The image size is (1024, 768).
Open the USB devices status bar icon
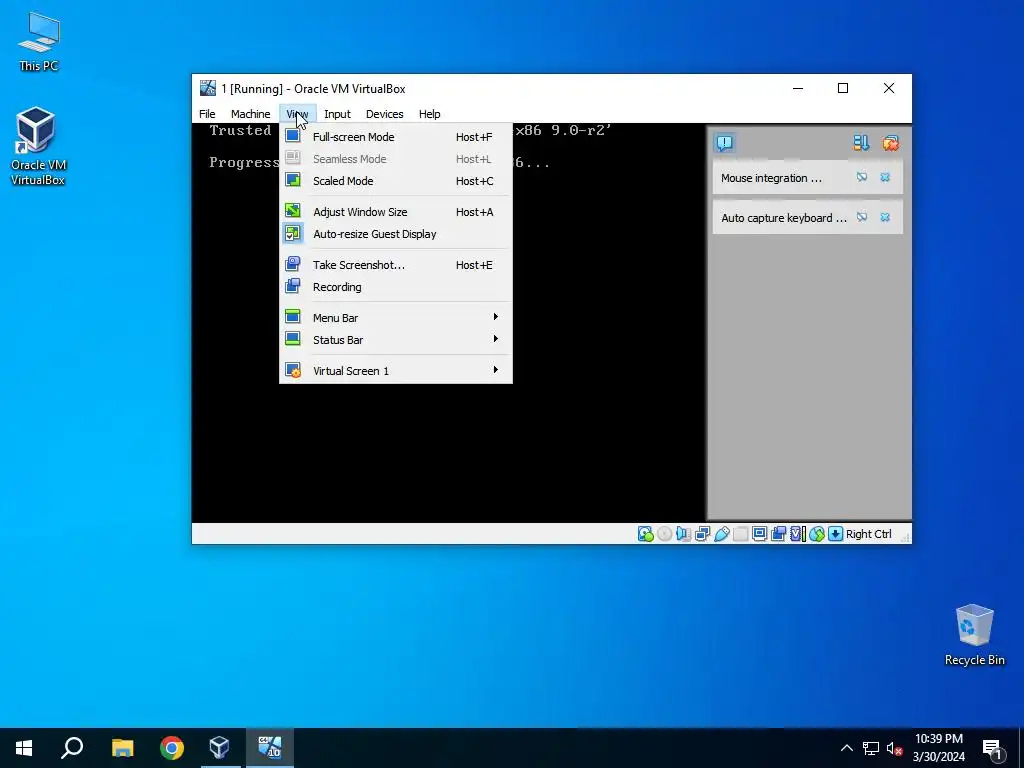(722, 534)
